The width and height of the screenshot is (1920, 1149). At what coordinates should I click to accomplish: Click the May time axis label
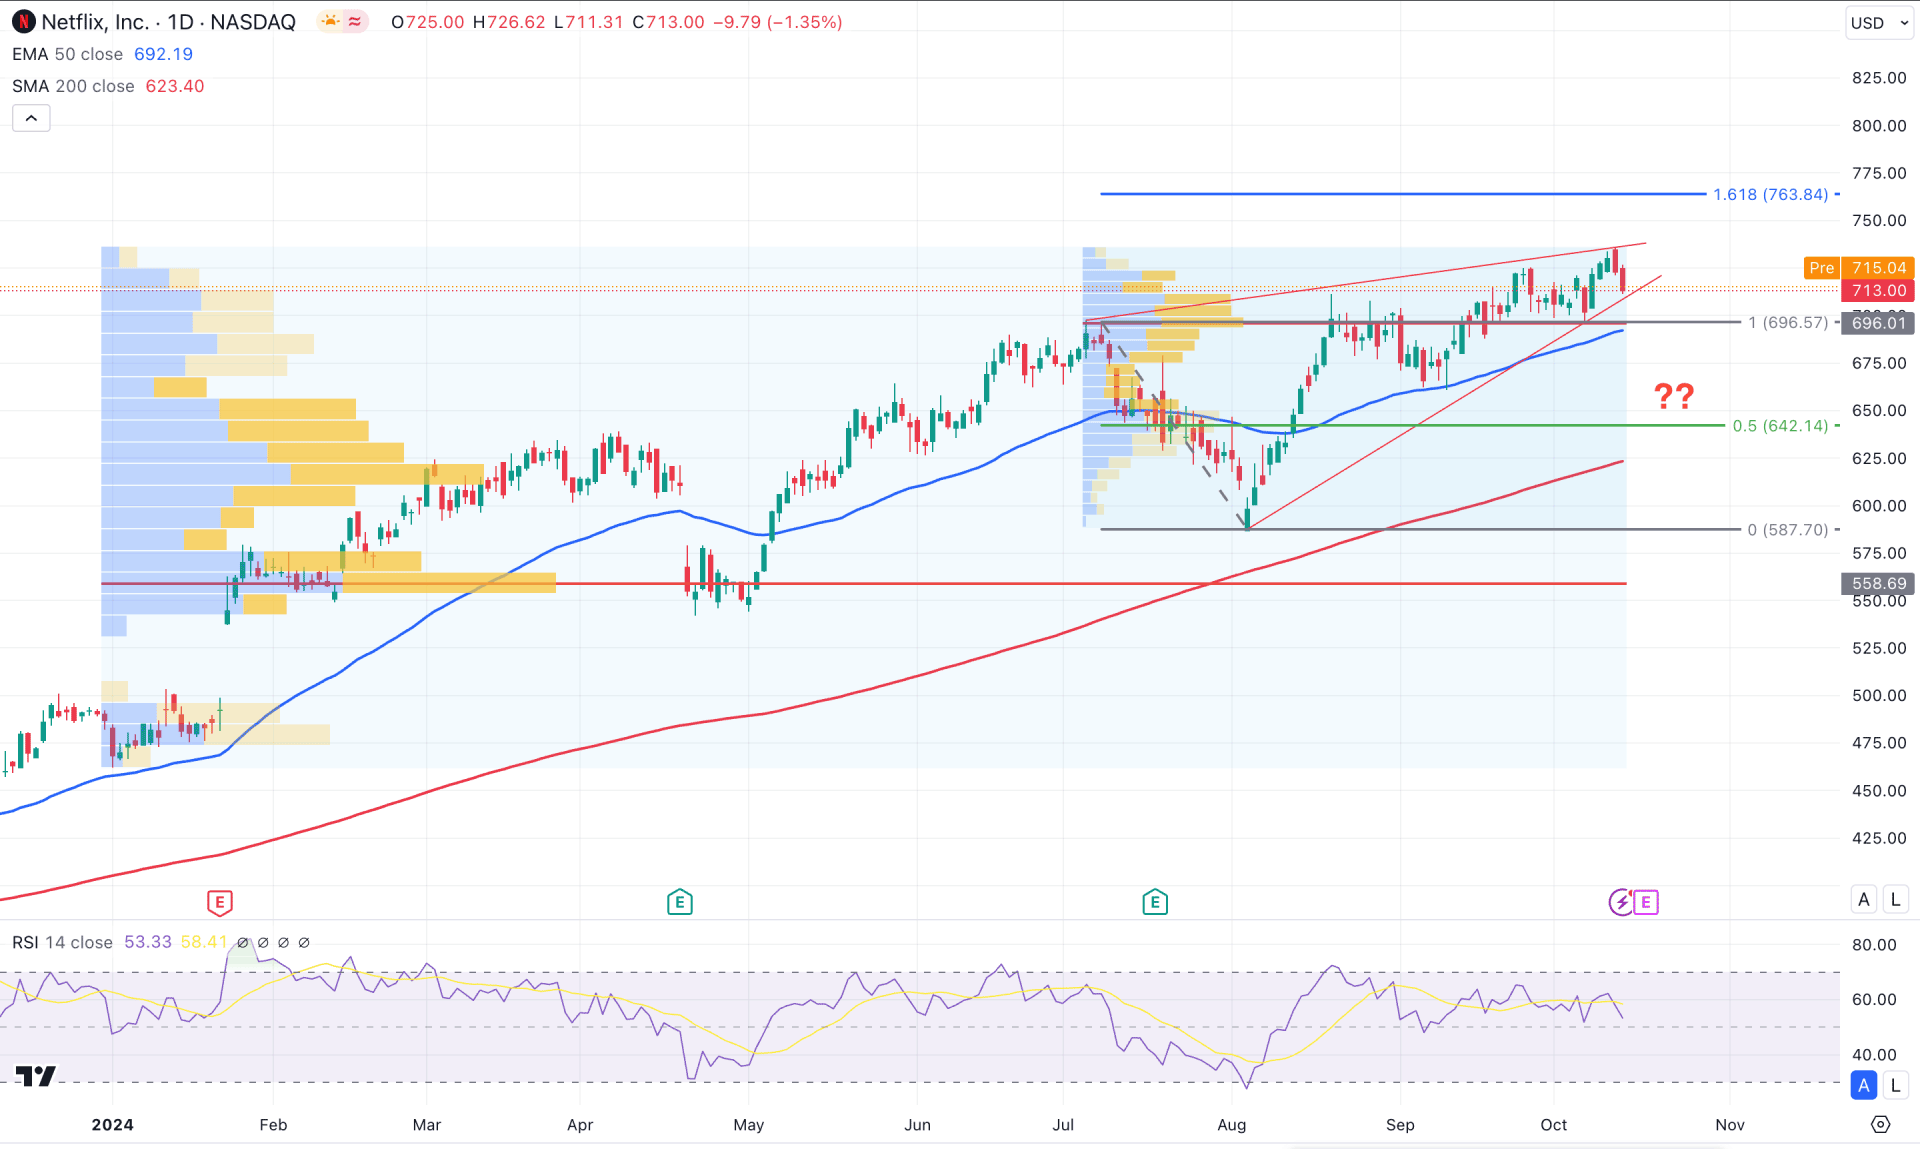pyautogui.click(x=749, y=1125)
